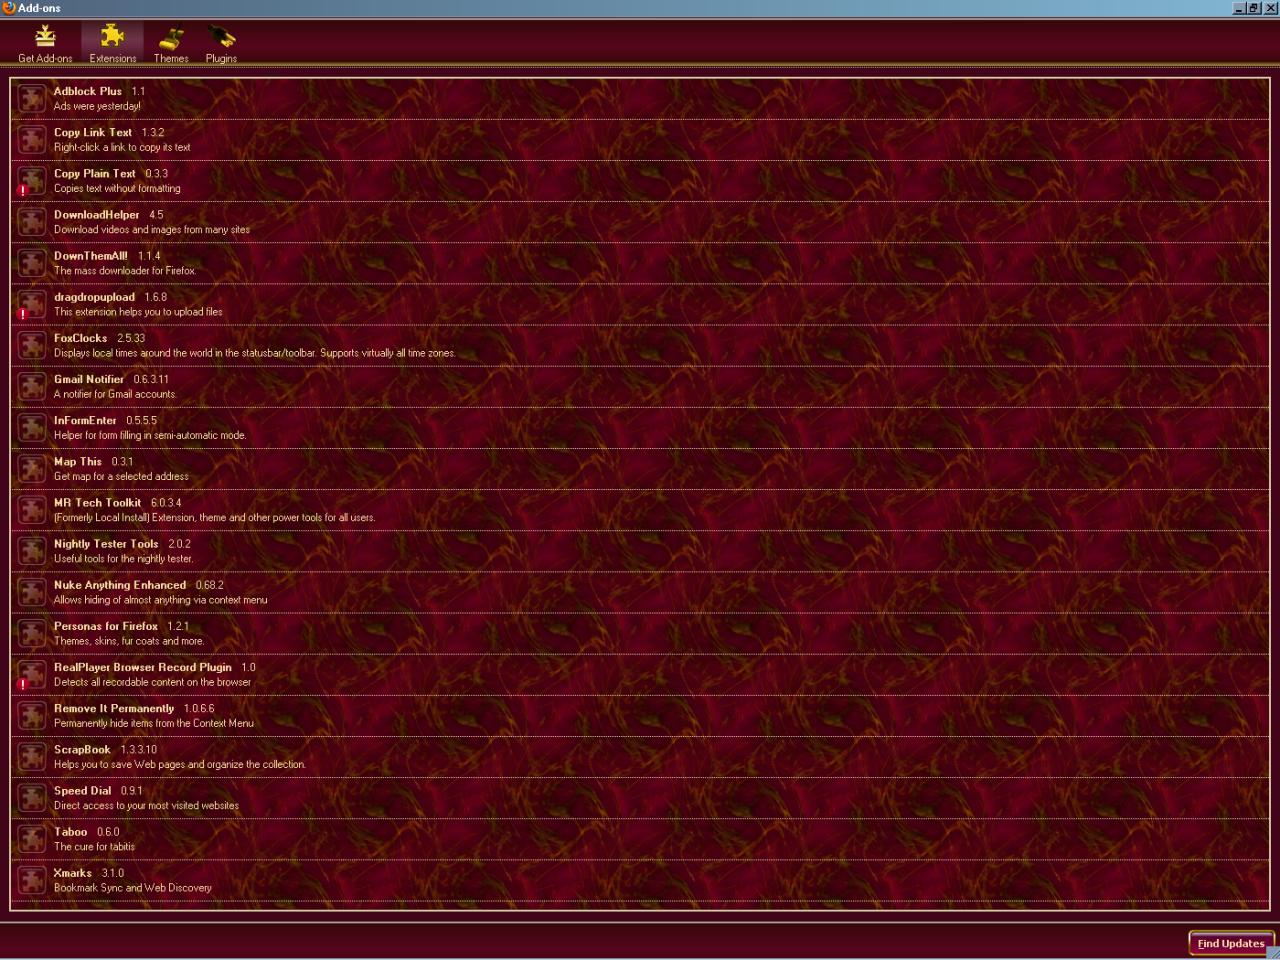Click the Copy Plain Text warning icon
The width and height of the screenshot is (1280, 960).
tap(23, 190)
